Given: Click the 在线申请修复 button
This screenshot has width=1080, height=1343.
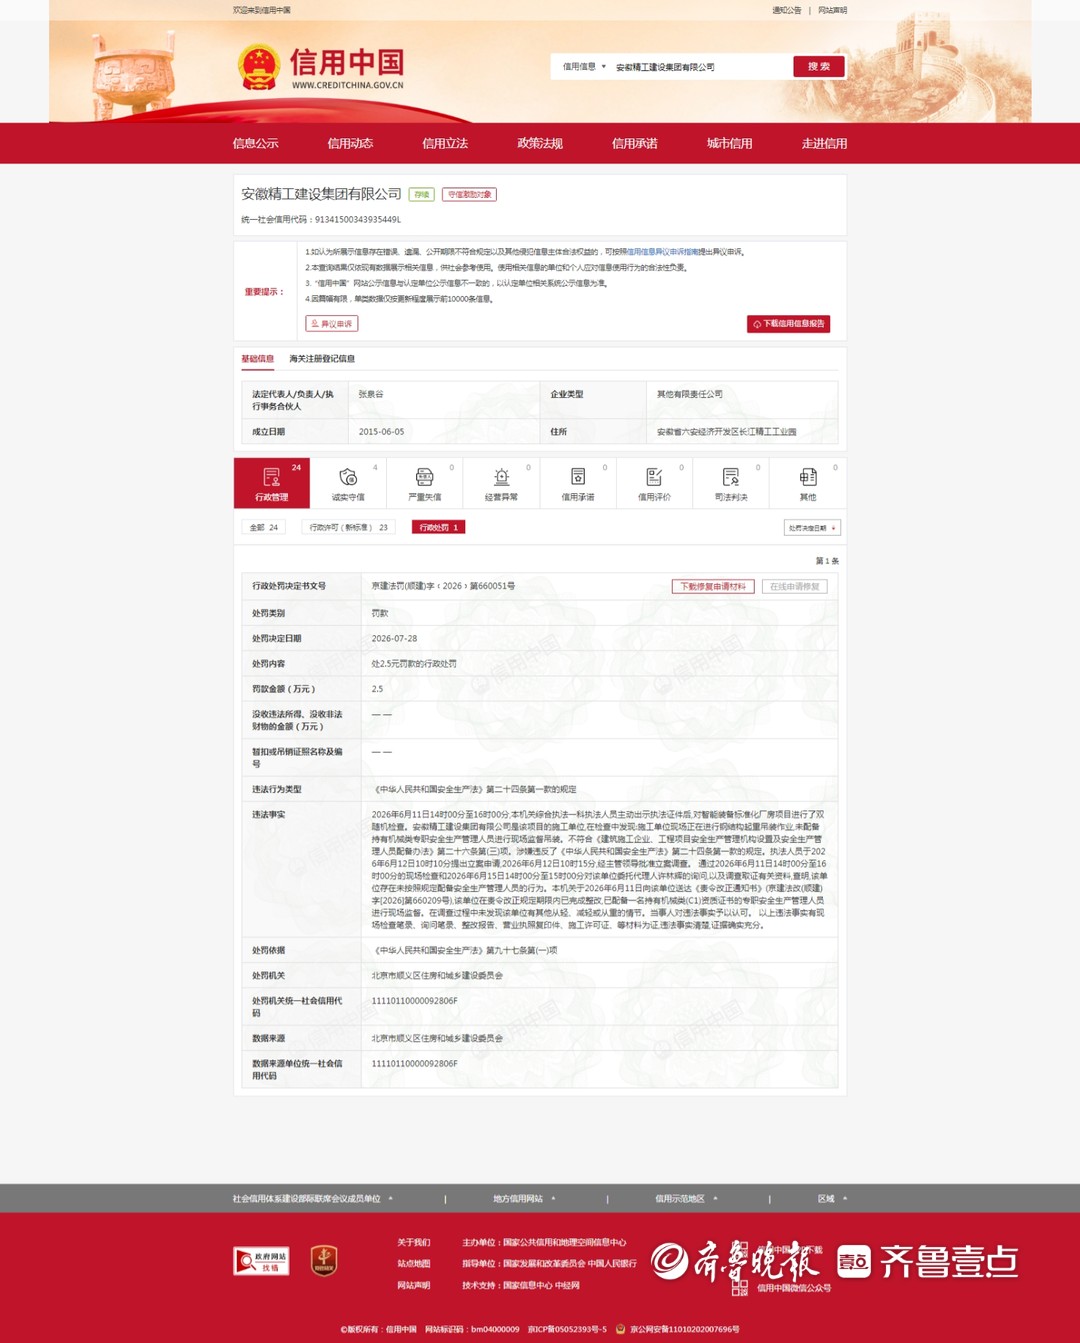Looking at the screenshot, I should point(794,586).
